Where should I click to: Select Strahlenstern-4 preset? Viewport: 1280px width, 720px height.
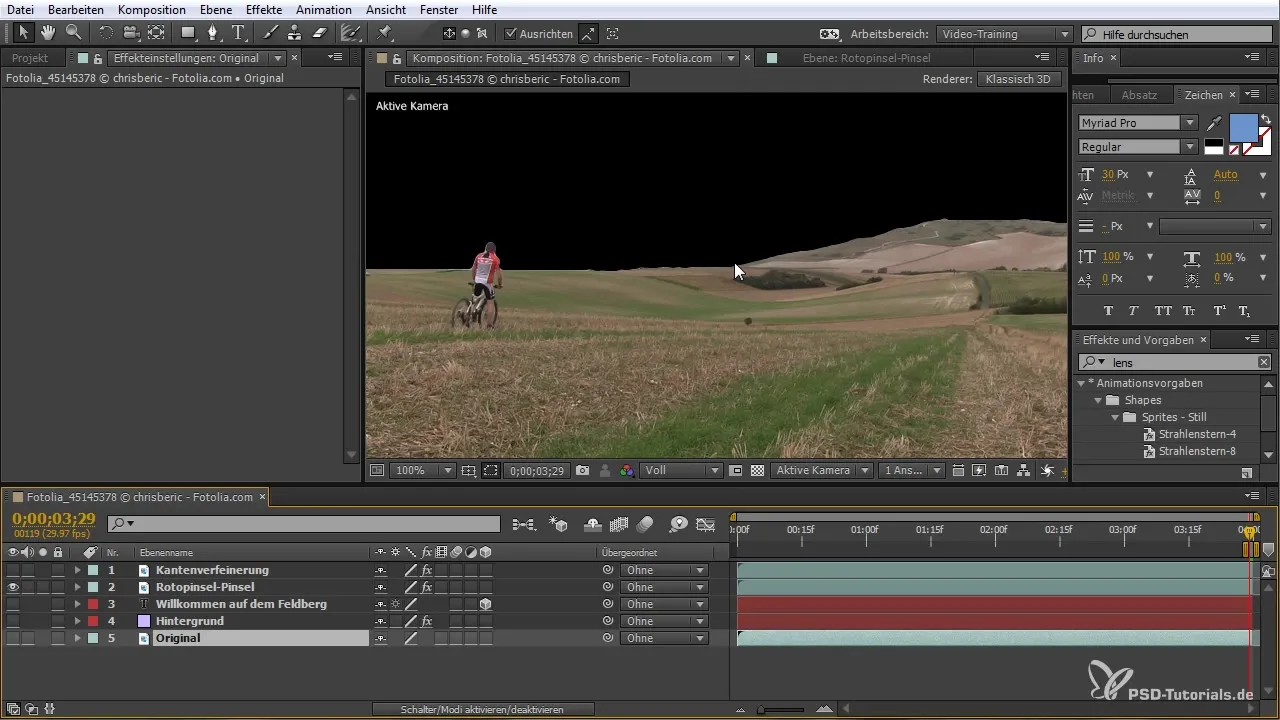[1196, 434]
